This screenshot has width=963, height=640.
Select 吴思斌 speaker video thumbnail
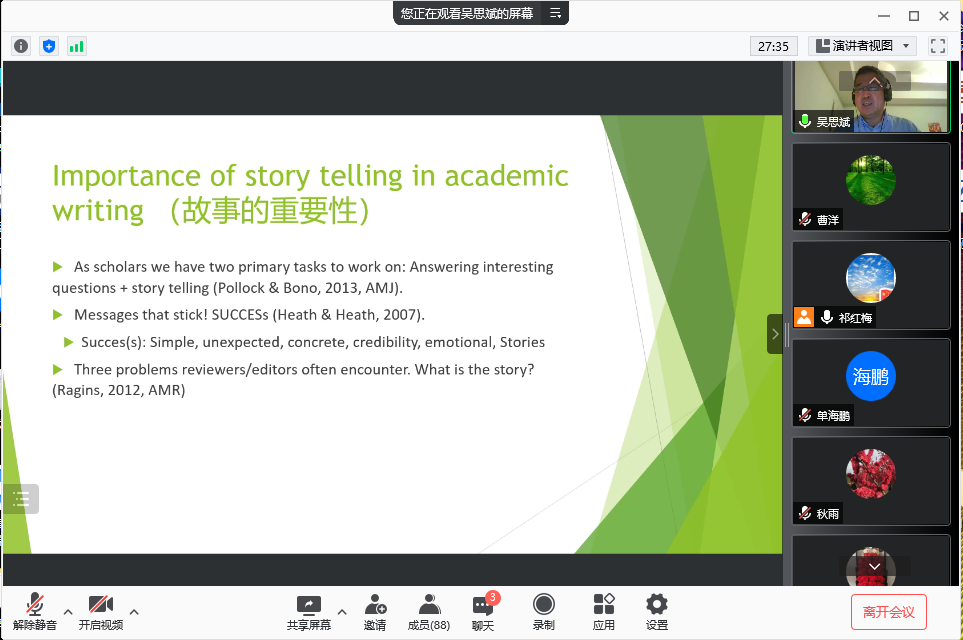pyautogui.click(x=871, y=96)
